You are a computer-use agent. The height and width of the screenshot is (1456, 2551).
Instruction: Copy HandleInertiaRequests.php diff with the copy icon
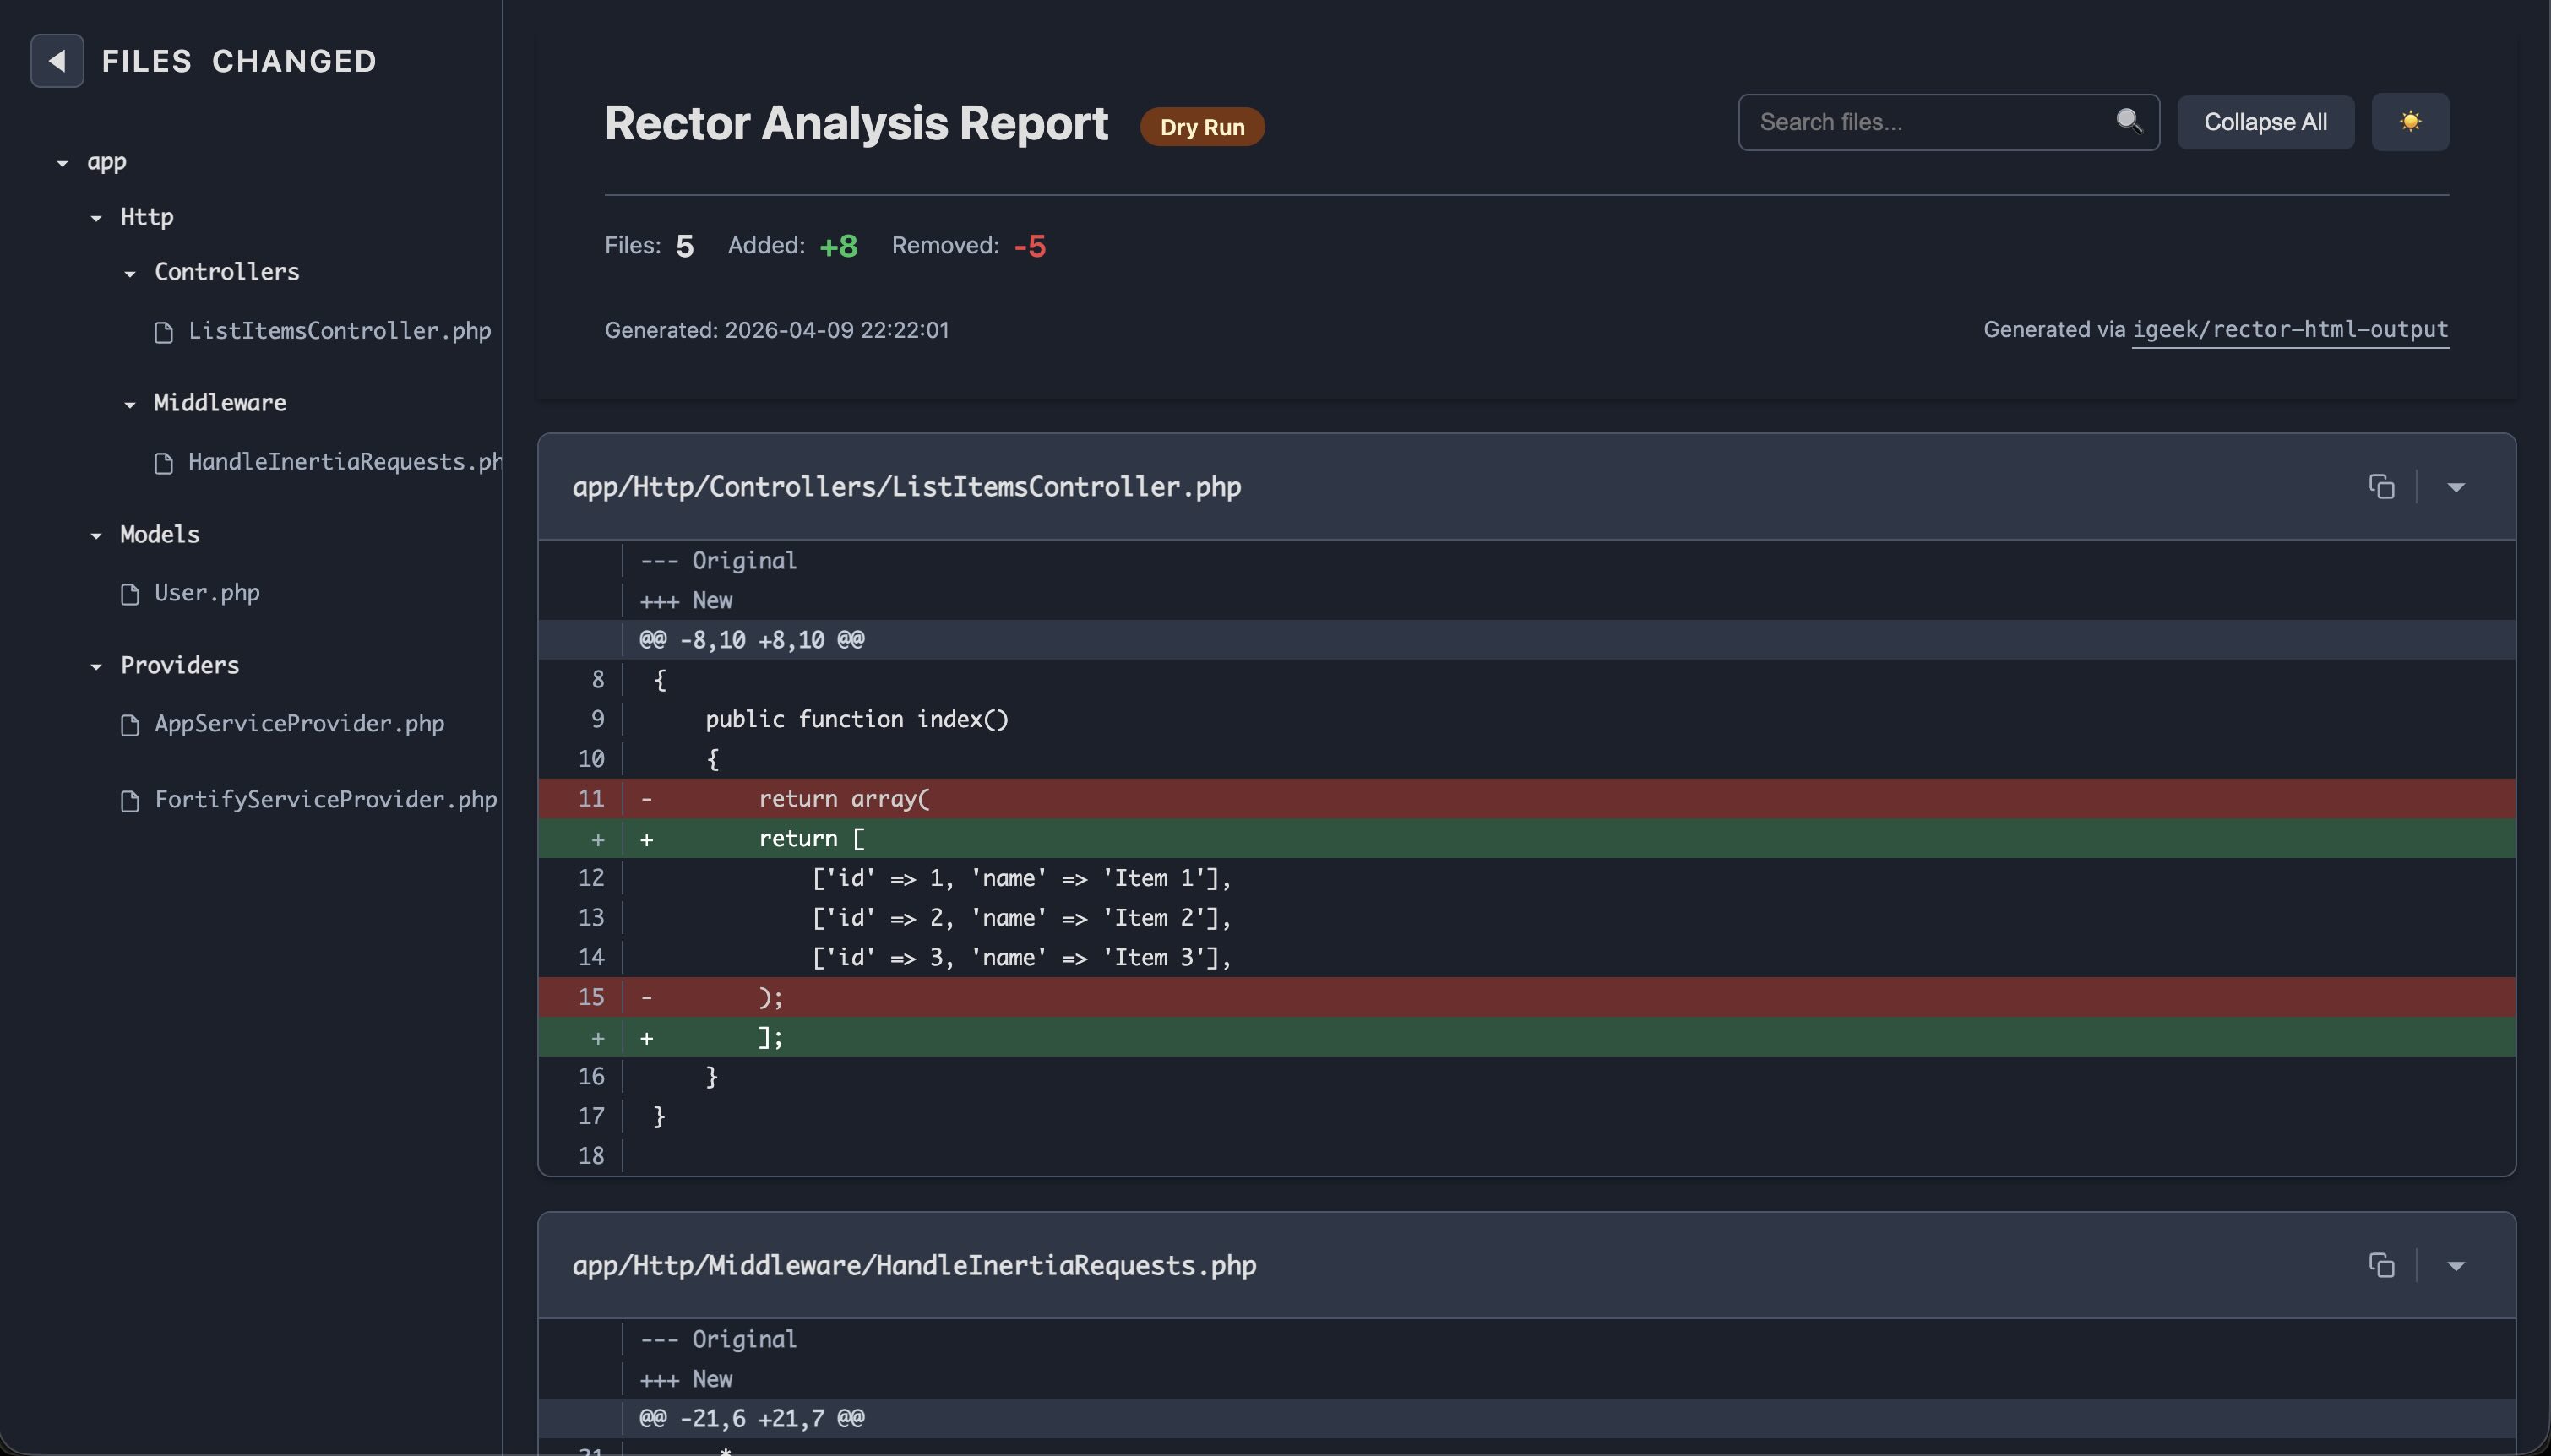tap(2381, 1265)
